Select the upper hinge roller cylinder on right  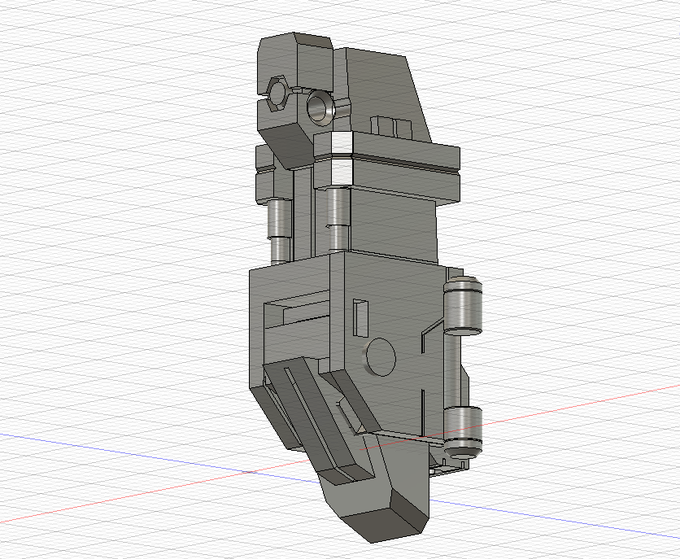463,306
